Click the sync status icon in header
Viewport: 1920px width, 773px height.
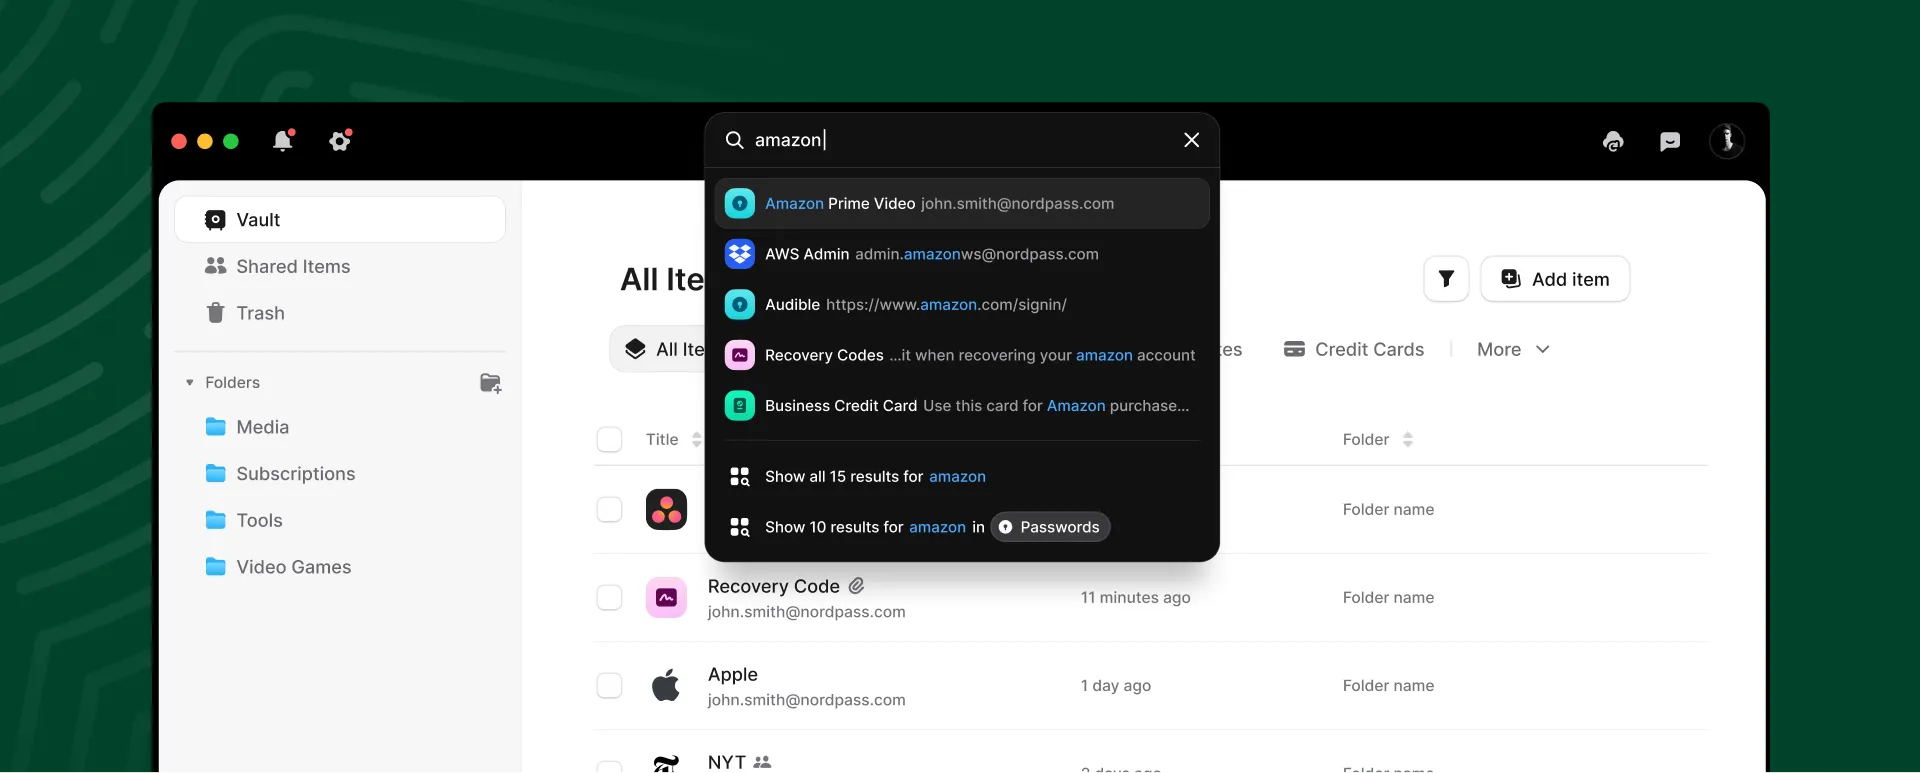click(1613, 142)
